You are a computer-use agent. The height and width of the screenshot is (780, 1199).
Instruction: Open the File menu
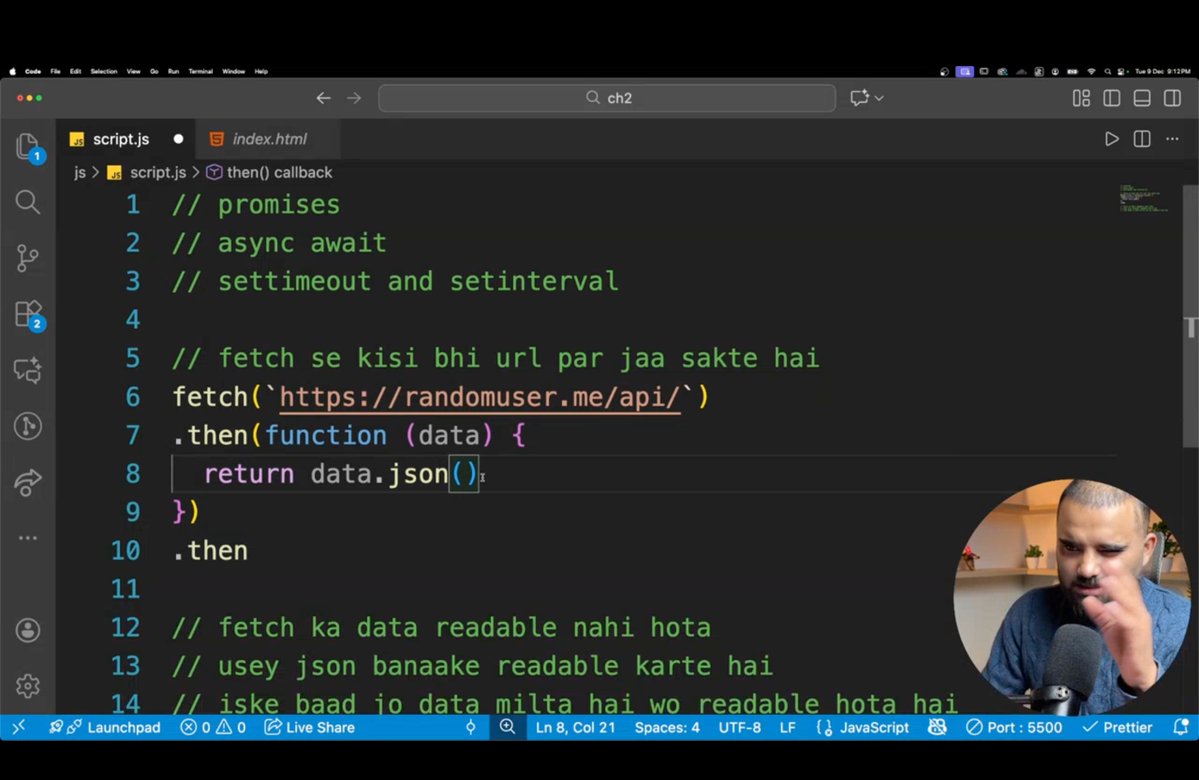[x=55, y=71]
